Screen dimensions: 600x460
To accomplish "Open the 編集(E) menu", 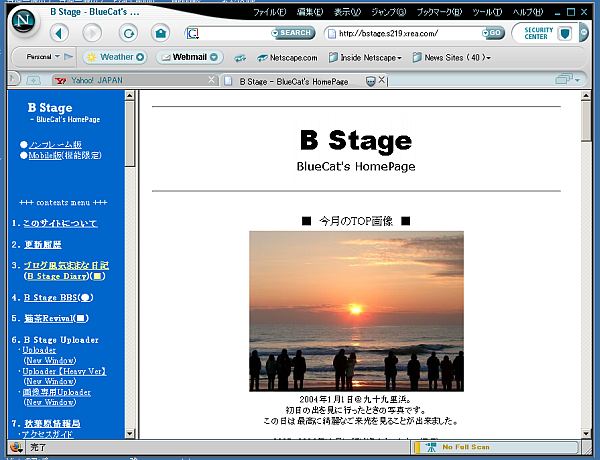I will pos(310,12).
